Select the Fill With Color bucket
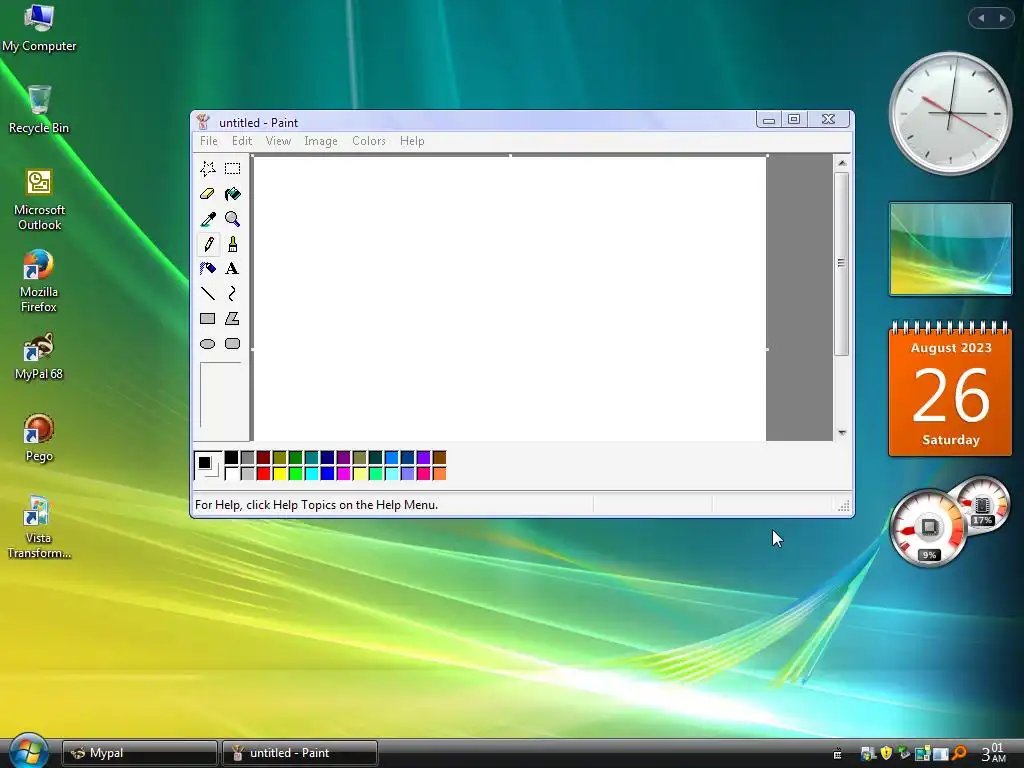This screenshot has width=1024, height=768. [x=232, y=194]
